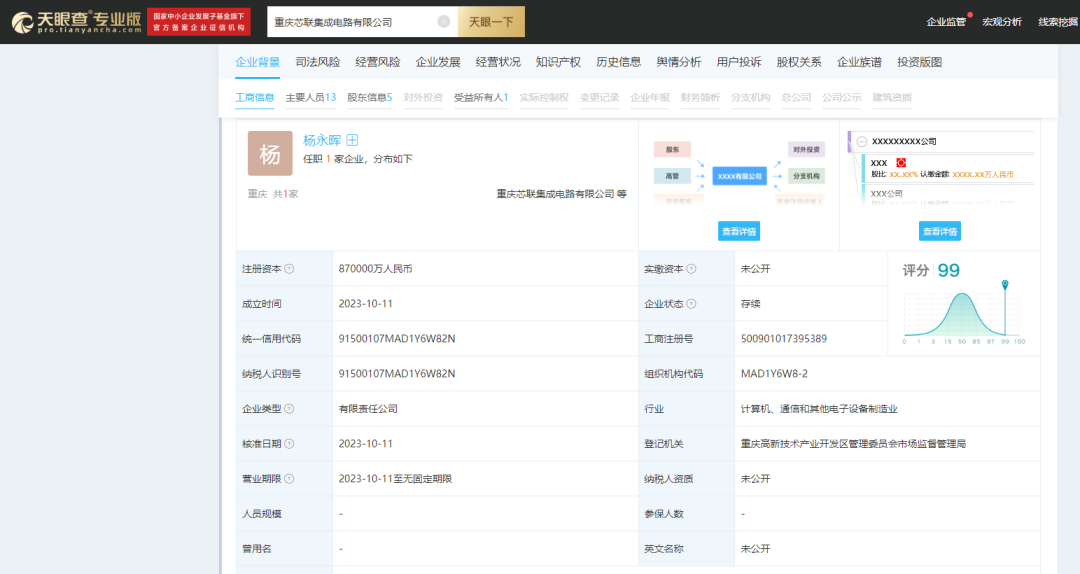
Task: Open the 司法风险 tab
Action: click(x=318, y=62)
